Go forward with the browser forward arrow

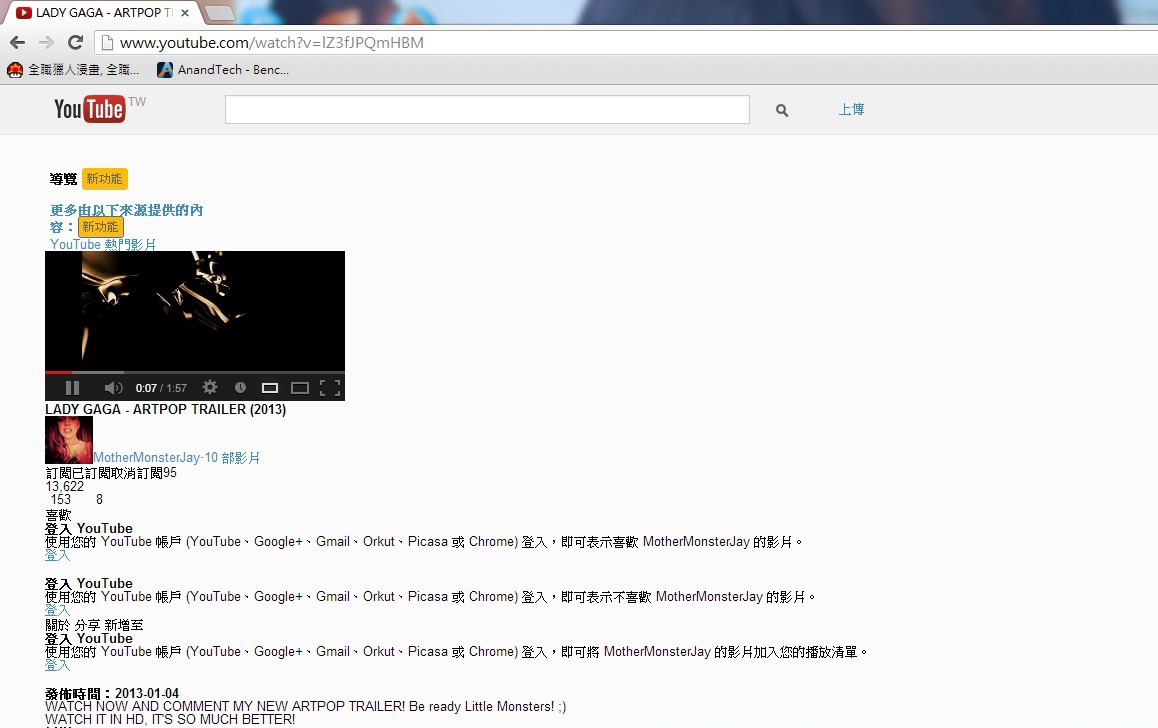[47, 42]
